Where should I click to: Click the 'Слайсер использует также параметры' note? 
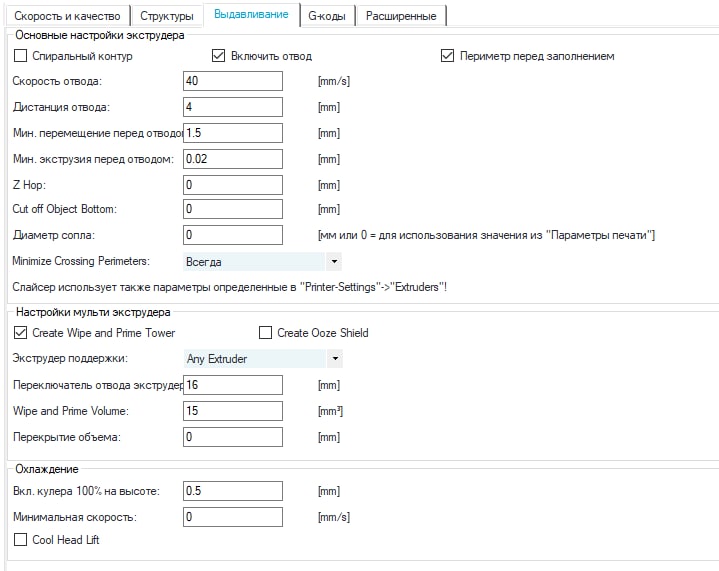230,287
